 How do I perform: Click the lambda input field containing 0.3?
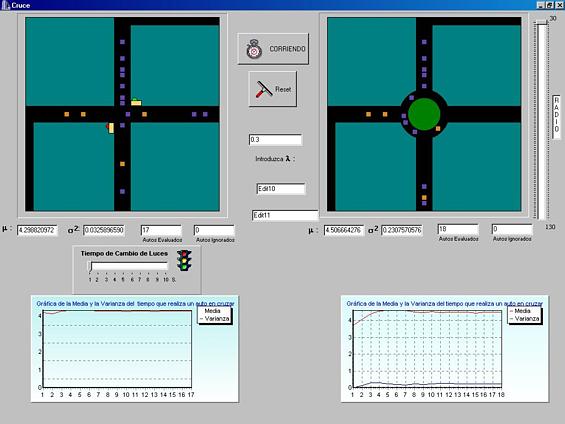275,140
